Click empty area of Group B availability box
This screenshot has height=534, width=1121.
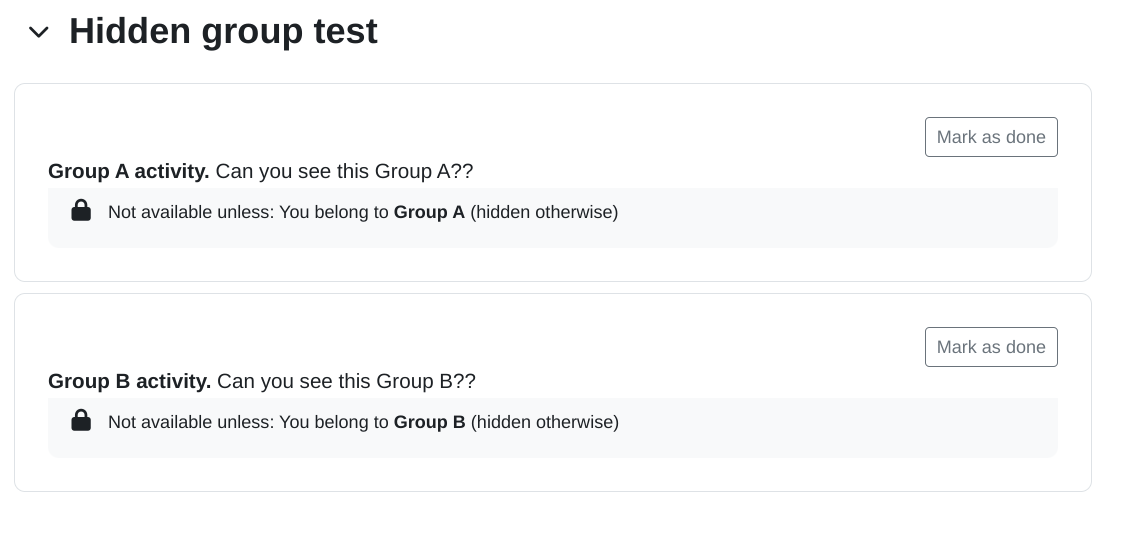836,428
